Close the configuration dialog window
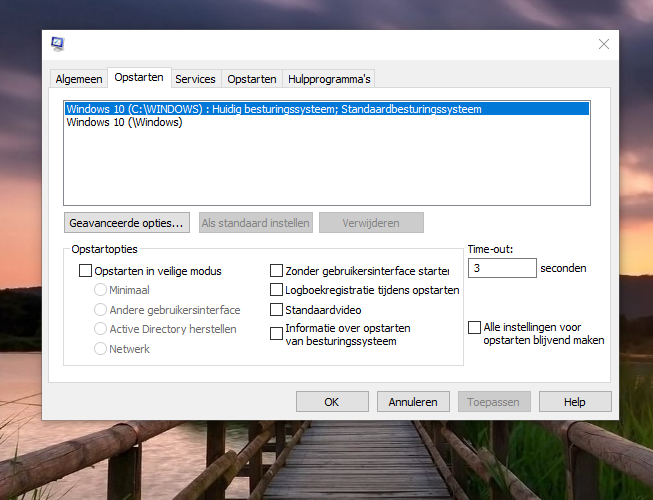 click(603, 44)
